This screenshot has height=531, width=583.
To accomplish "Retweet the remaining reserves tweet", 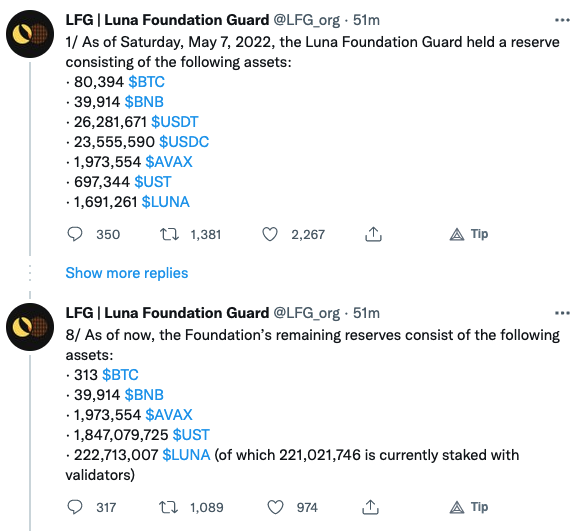I will click(x=168, y=507).
